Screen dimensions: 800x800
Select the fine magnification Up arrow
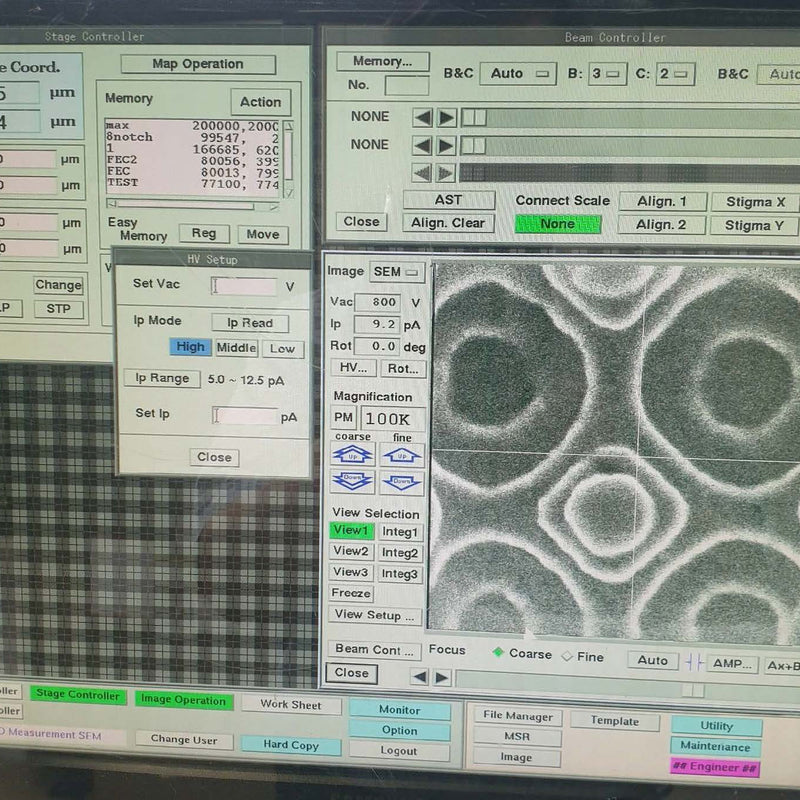point(401,456)
